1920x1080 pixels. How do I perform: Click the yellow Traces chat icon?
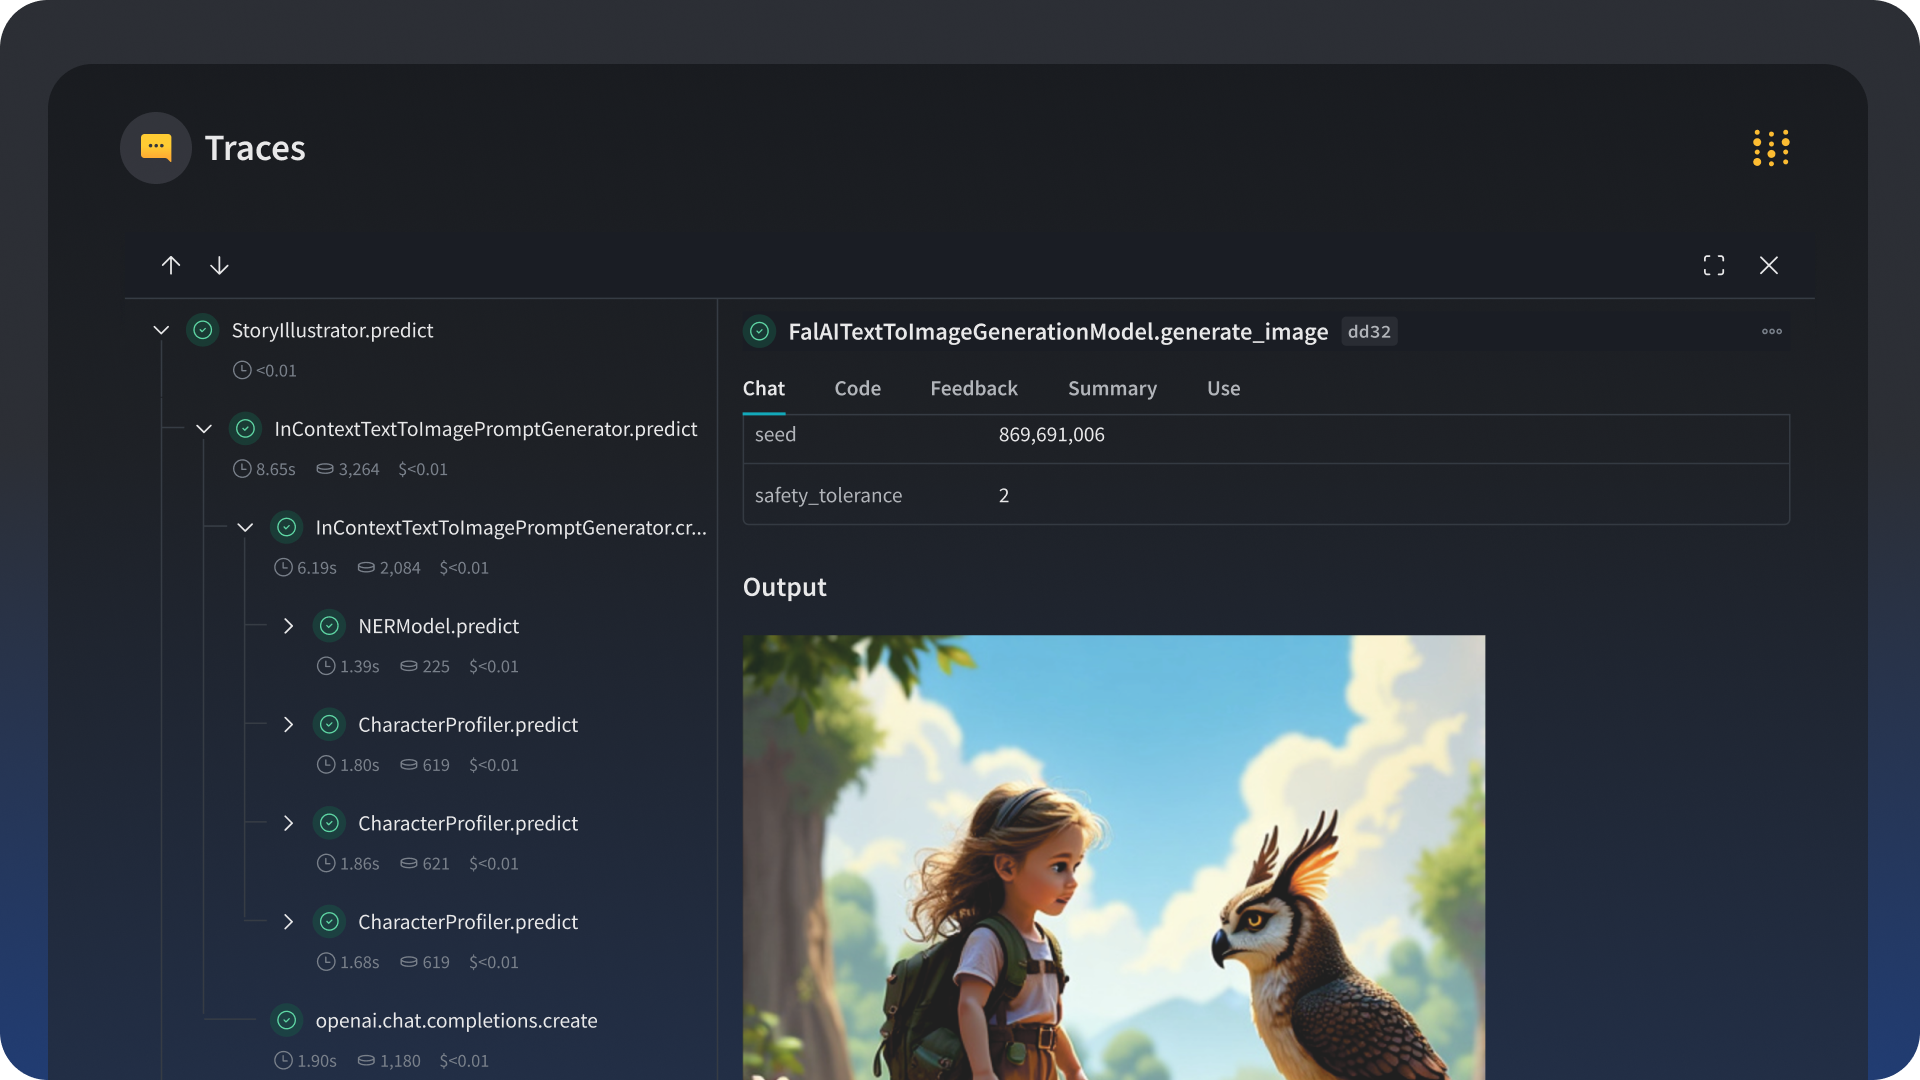click(x=156, y=148)
